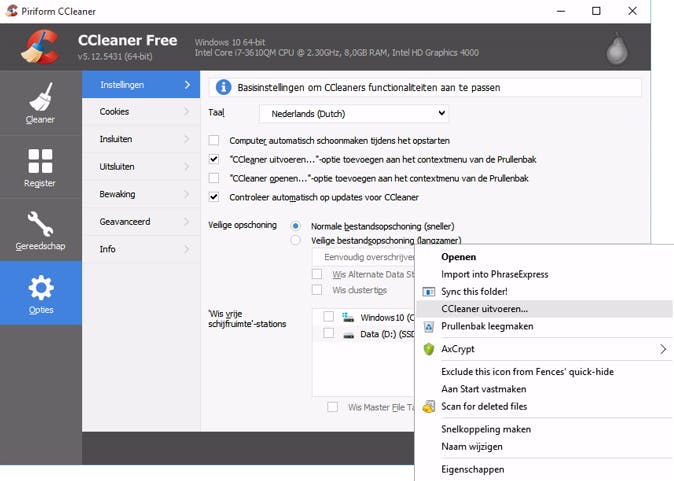Click the chevron beside Insluiten
The height and width of the screenshot is (481, 674).
187,139
